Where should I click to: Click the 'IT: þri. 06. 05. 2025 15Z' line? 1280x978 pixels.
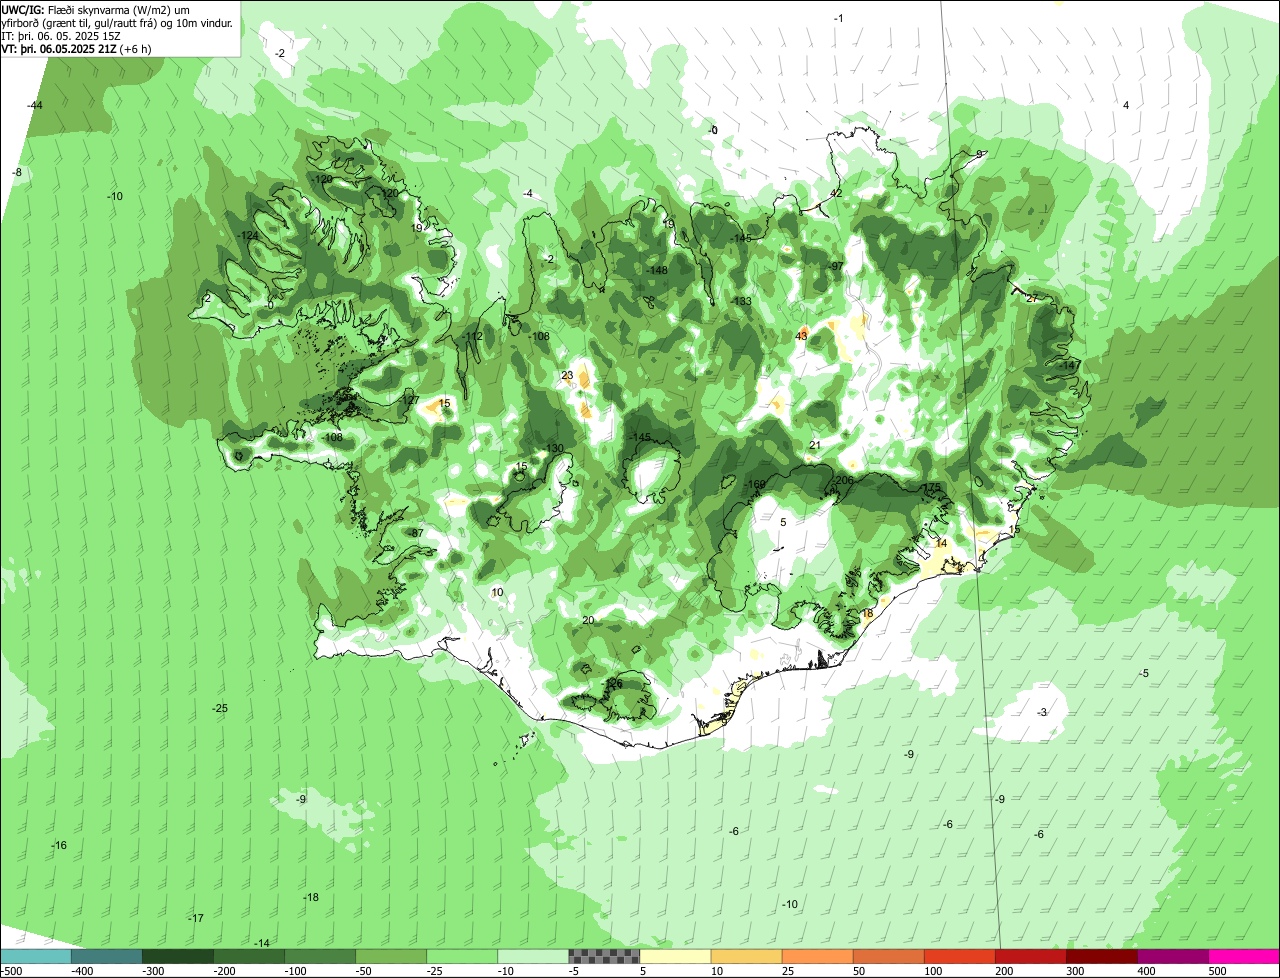[x=61, y=35]
